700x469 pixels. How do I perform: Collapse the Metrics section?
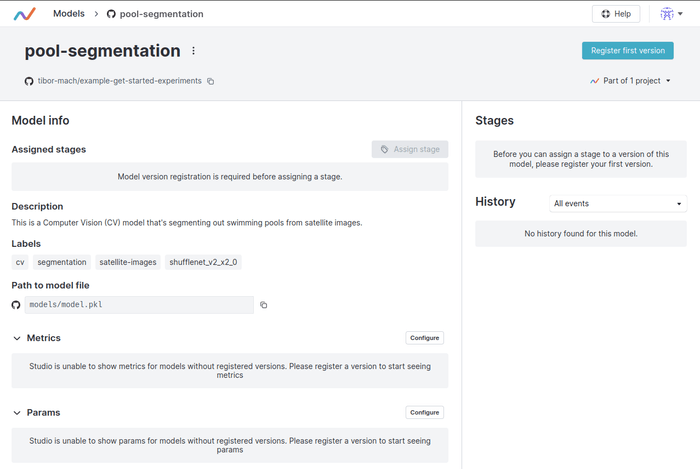17,338
